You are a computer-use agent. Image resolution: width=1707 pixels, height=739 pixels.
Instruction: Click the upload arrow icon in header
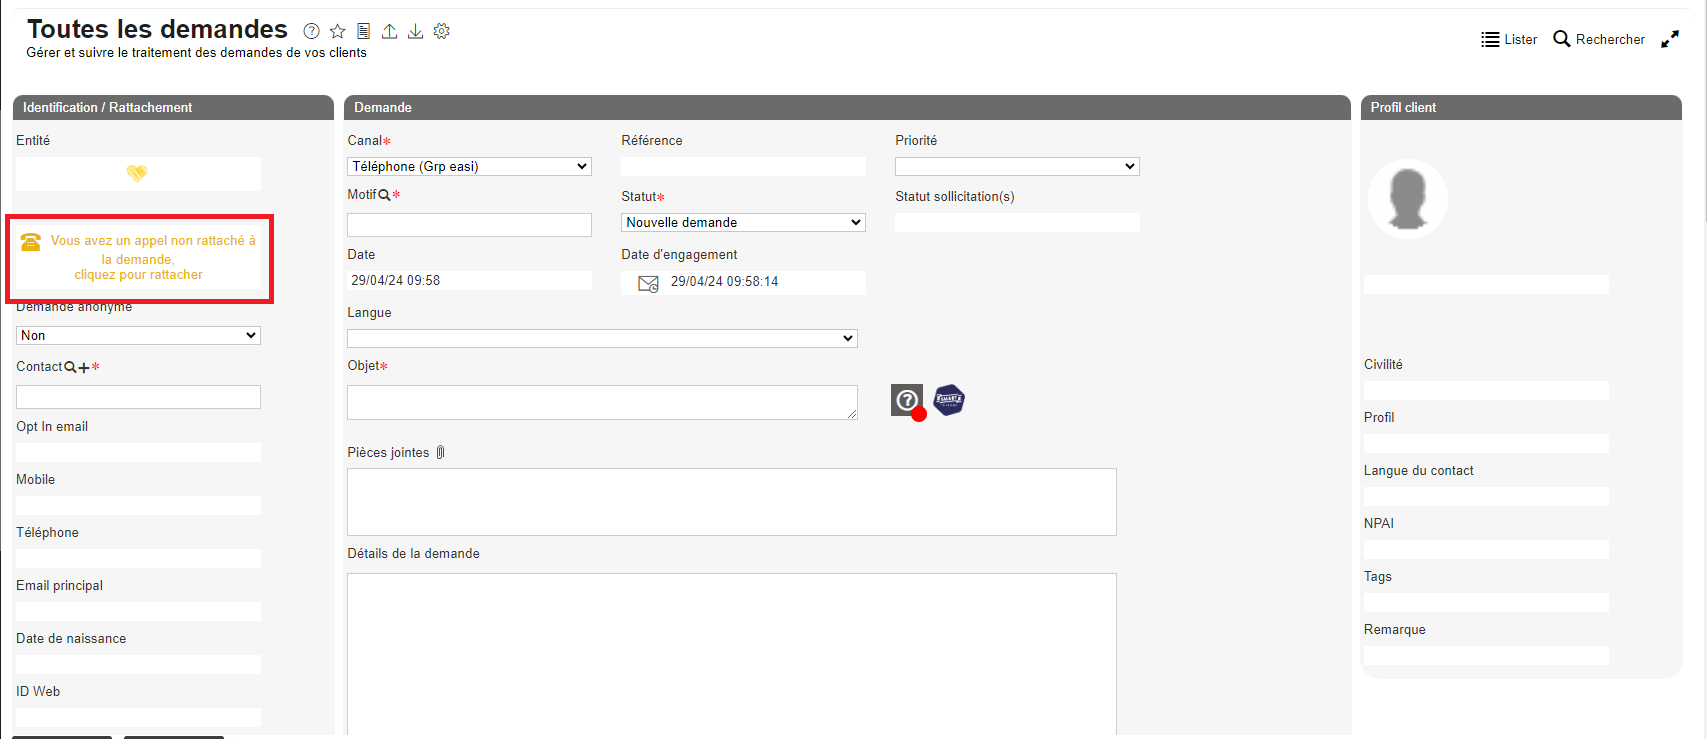[x=390, y=32]
